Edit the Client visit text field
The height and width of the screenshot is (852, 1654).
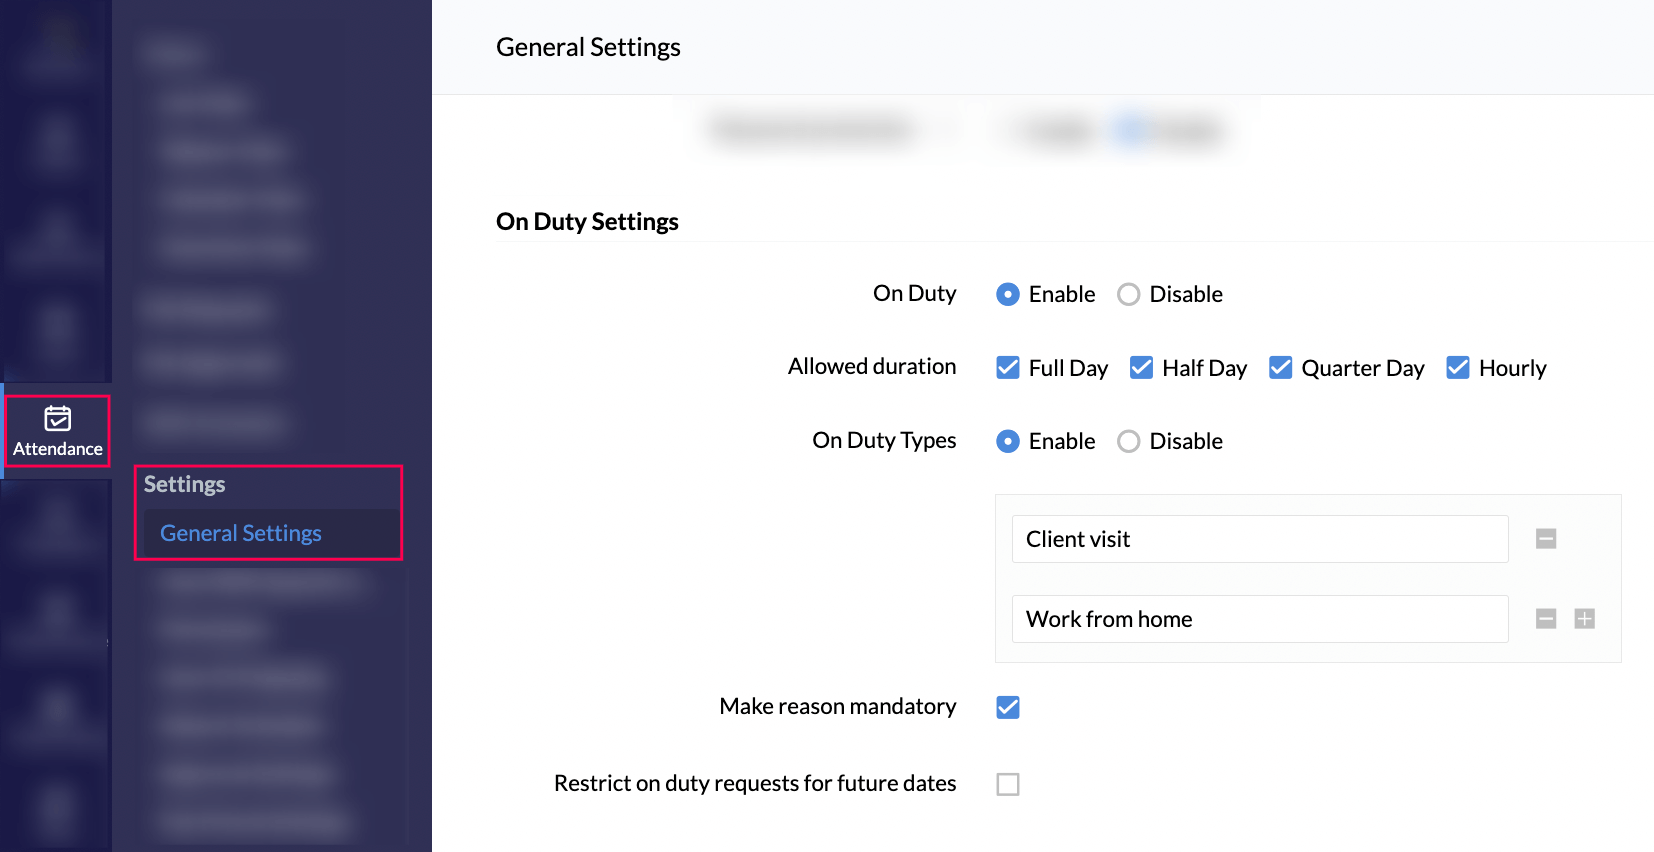[1260, 539]
